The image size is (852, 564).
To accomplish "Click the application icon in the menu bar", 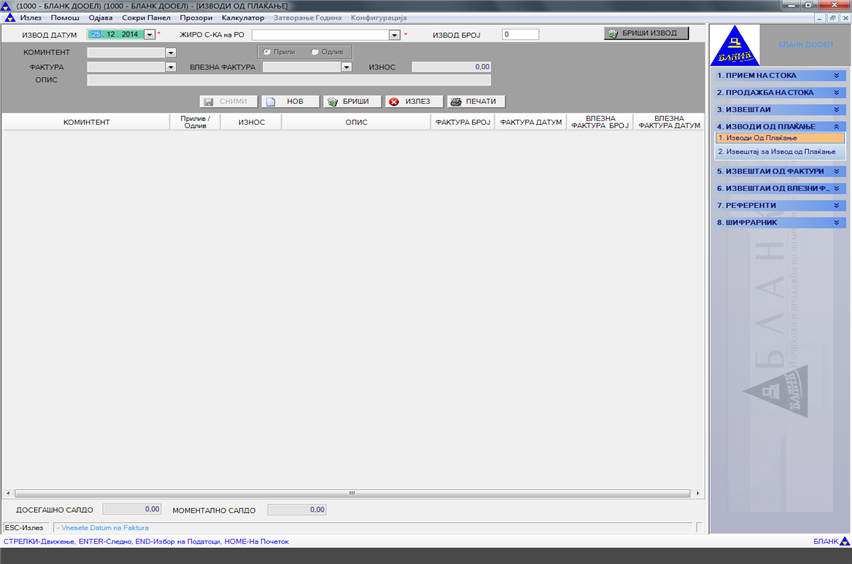I will coord(9,18).
